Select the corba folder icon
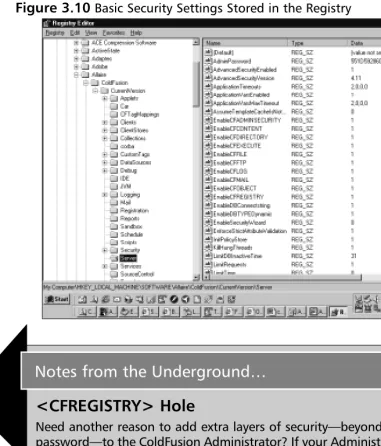Viewport: 381px width, 446px height. click(x=114, y=146)
